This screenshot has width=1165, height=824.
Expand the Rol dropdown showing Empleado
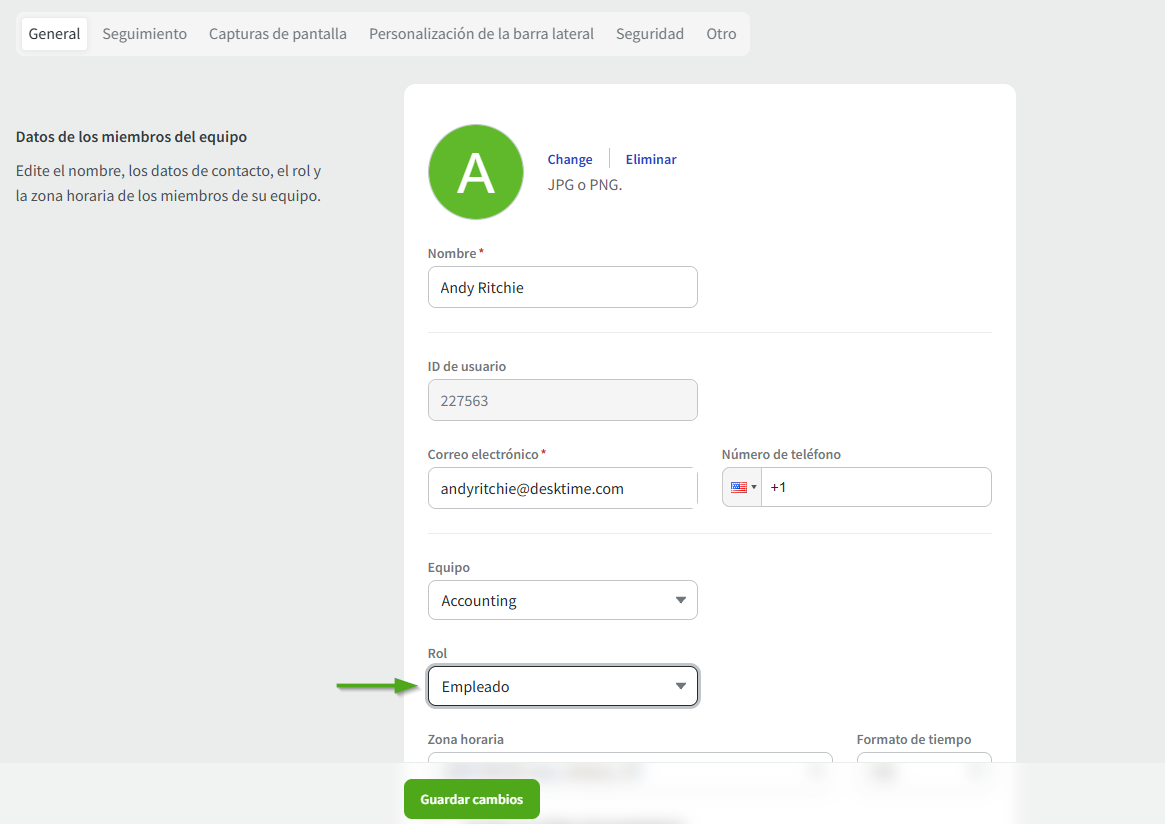[x=562, y=687]
